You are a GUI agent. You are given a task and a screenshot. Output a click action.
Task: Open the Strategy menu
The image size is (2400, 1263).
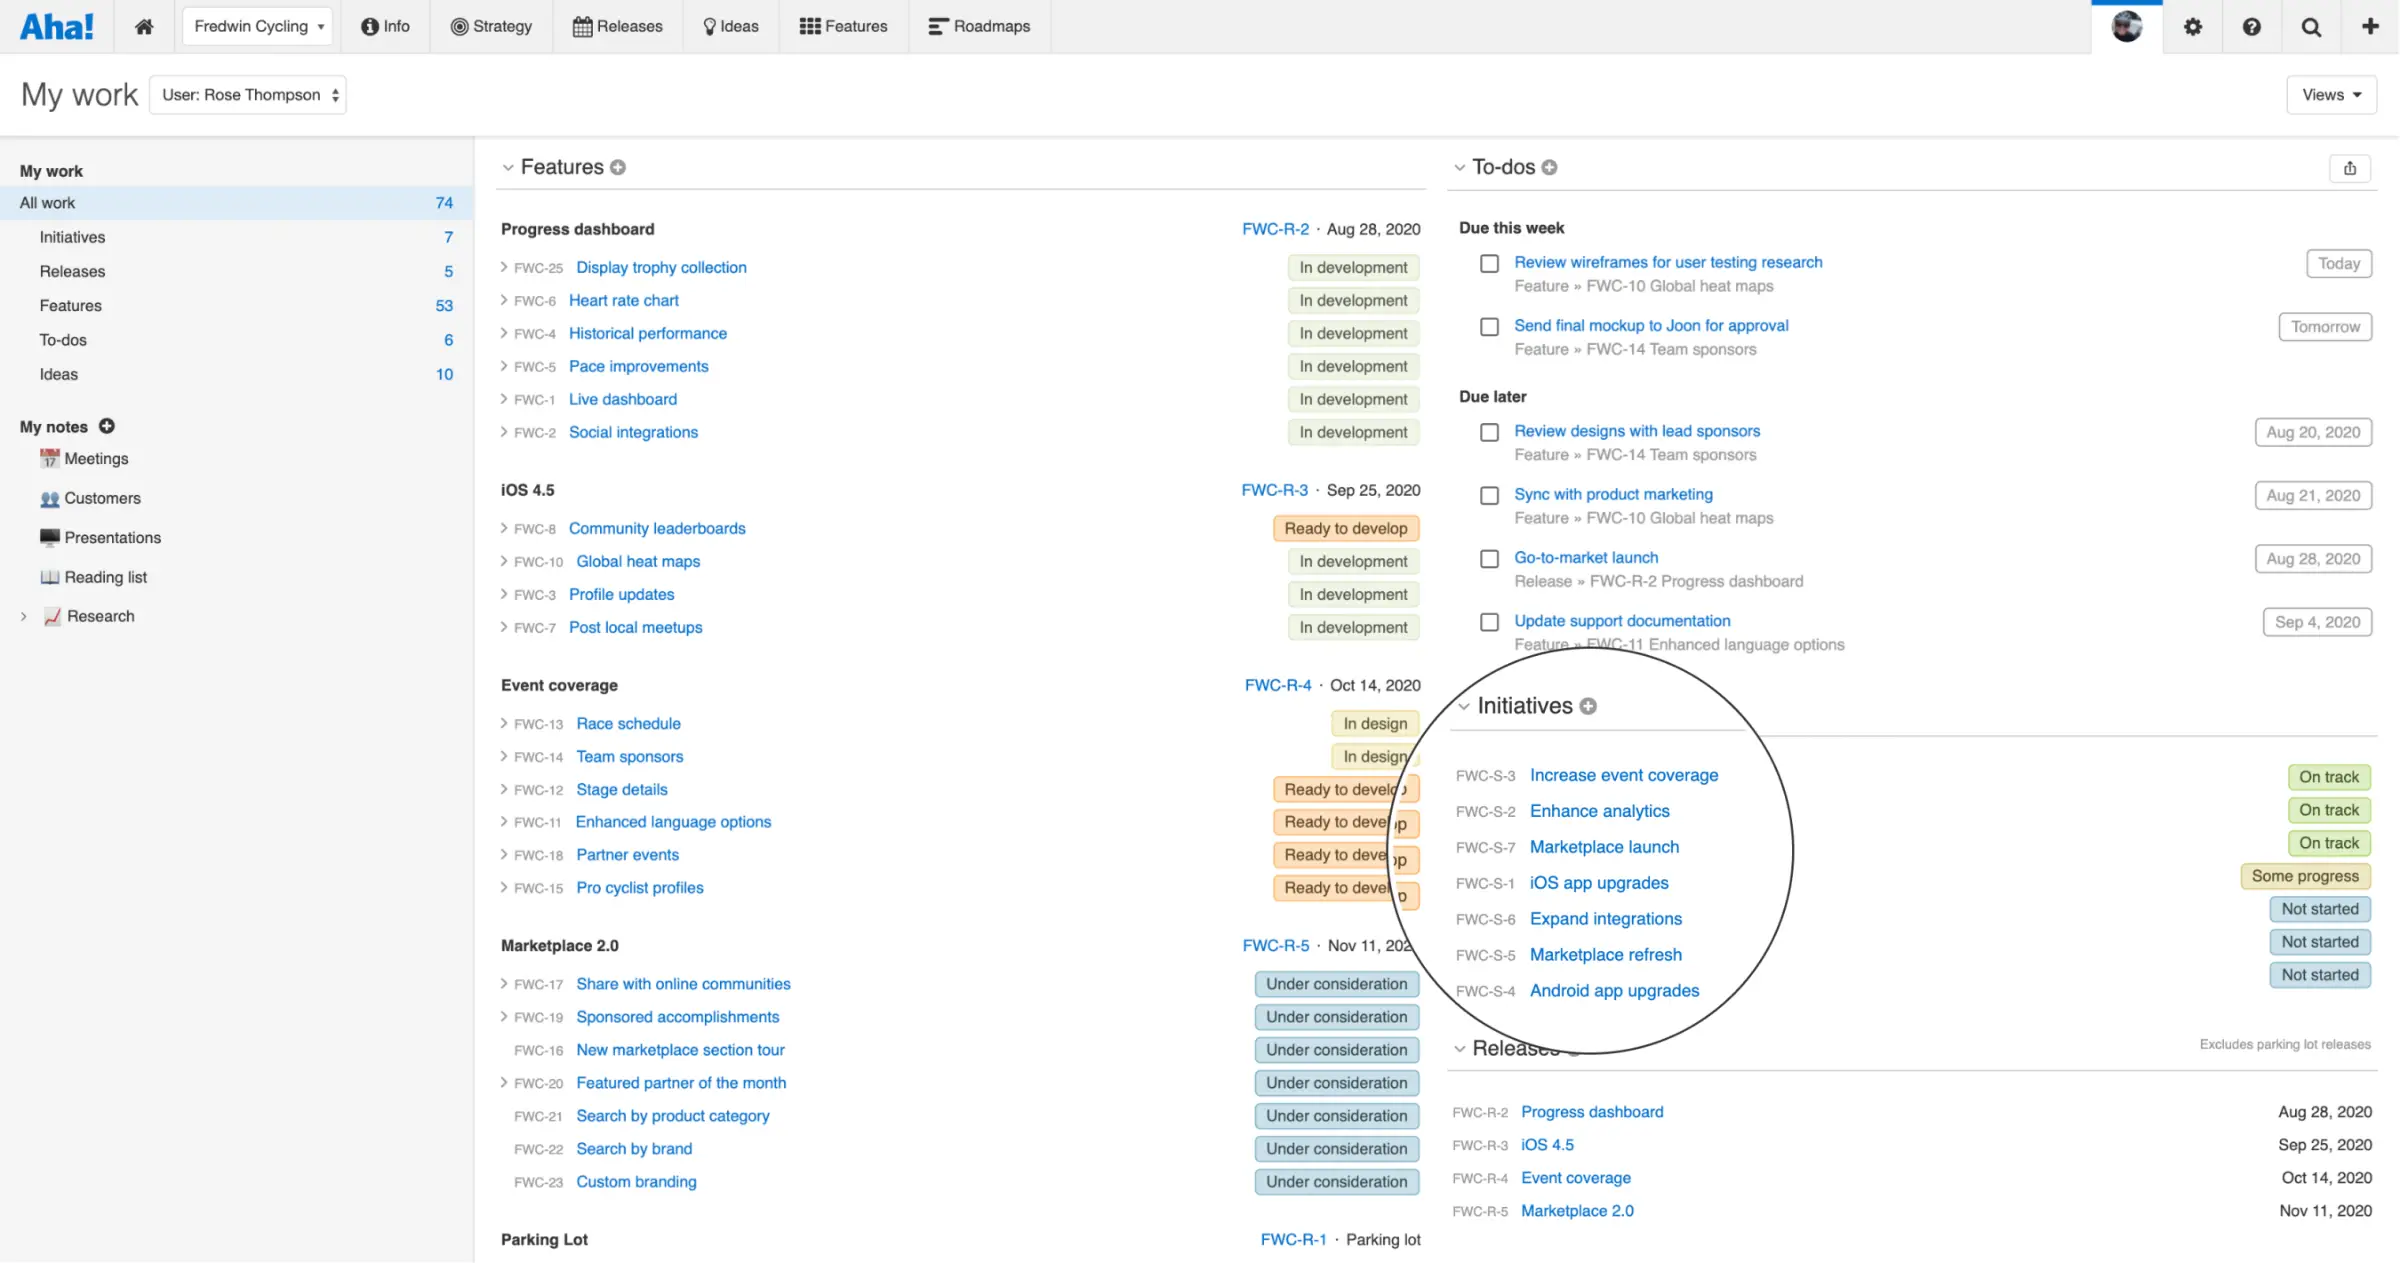[x=491, y=26]
